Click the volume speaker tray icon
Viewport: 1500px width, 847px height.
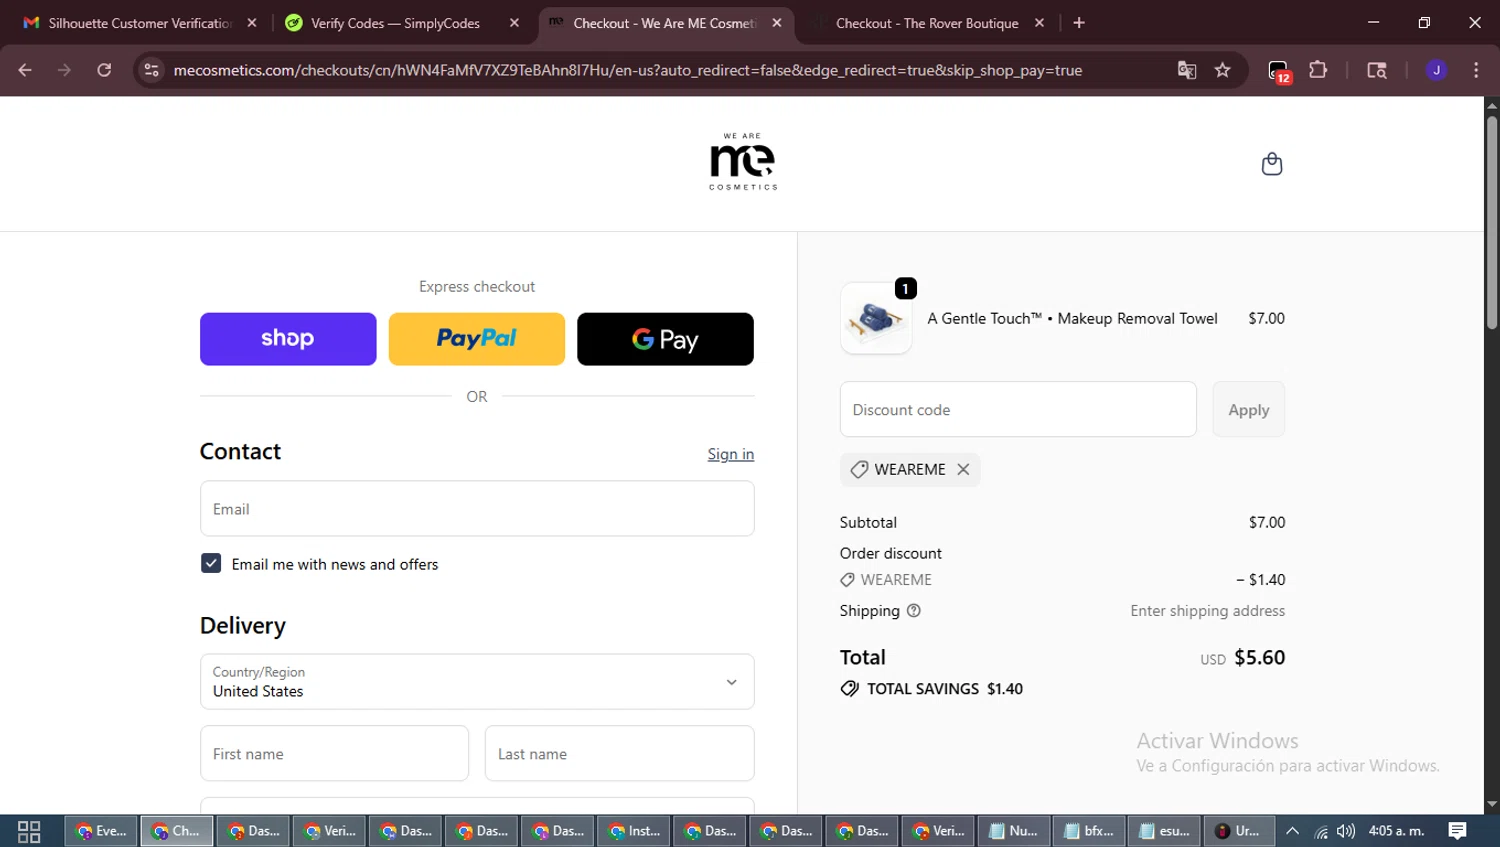[x=1346, y=831]
